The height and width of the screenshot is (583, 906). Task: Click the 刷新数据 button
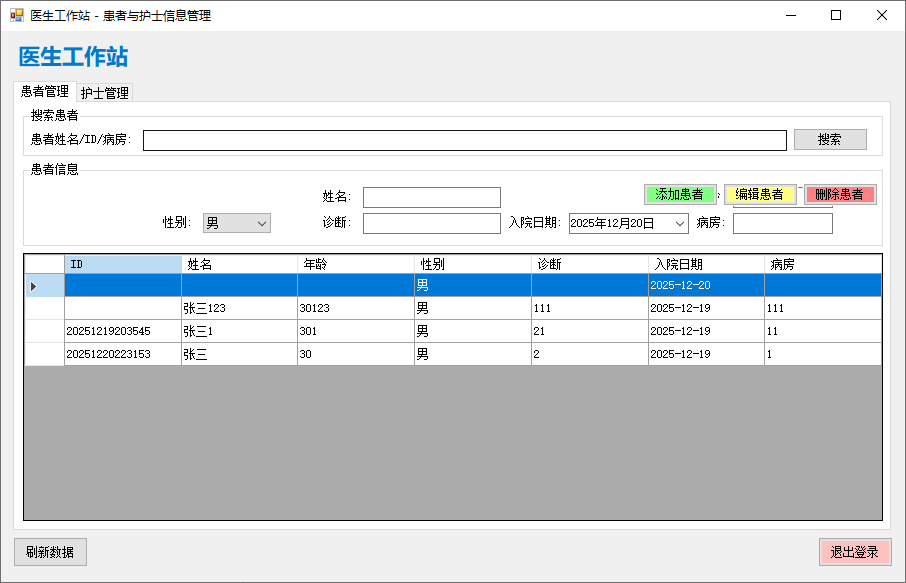50,552
